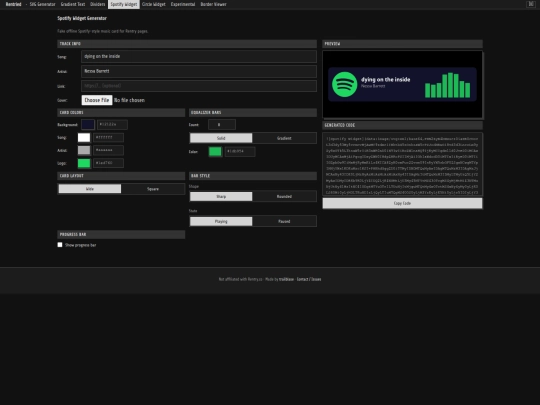Open the Circle Widget tab

[154, 4]
